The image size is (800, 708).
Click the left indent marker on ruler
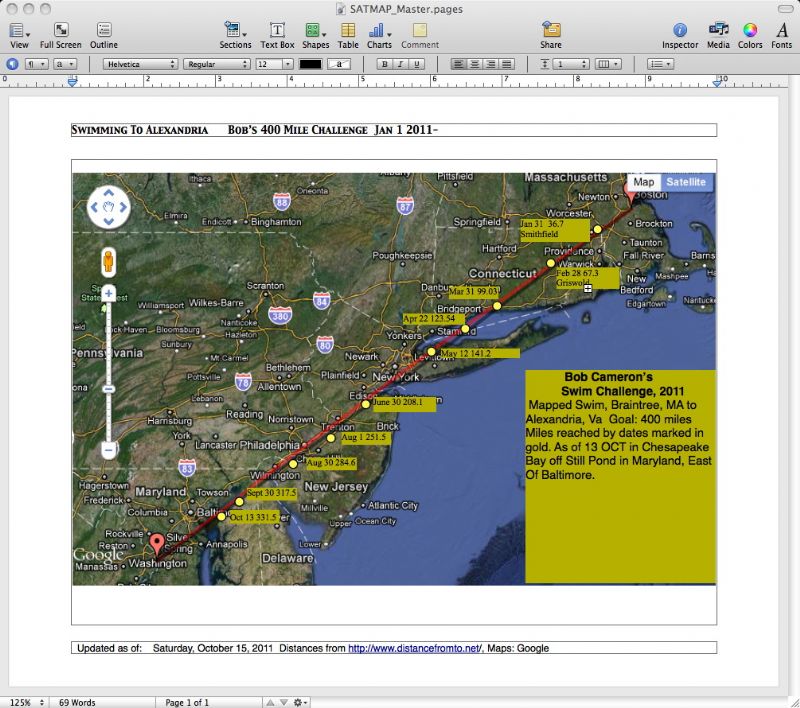click(72, 81)
